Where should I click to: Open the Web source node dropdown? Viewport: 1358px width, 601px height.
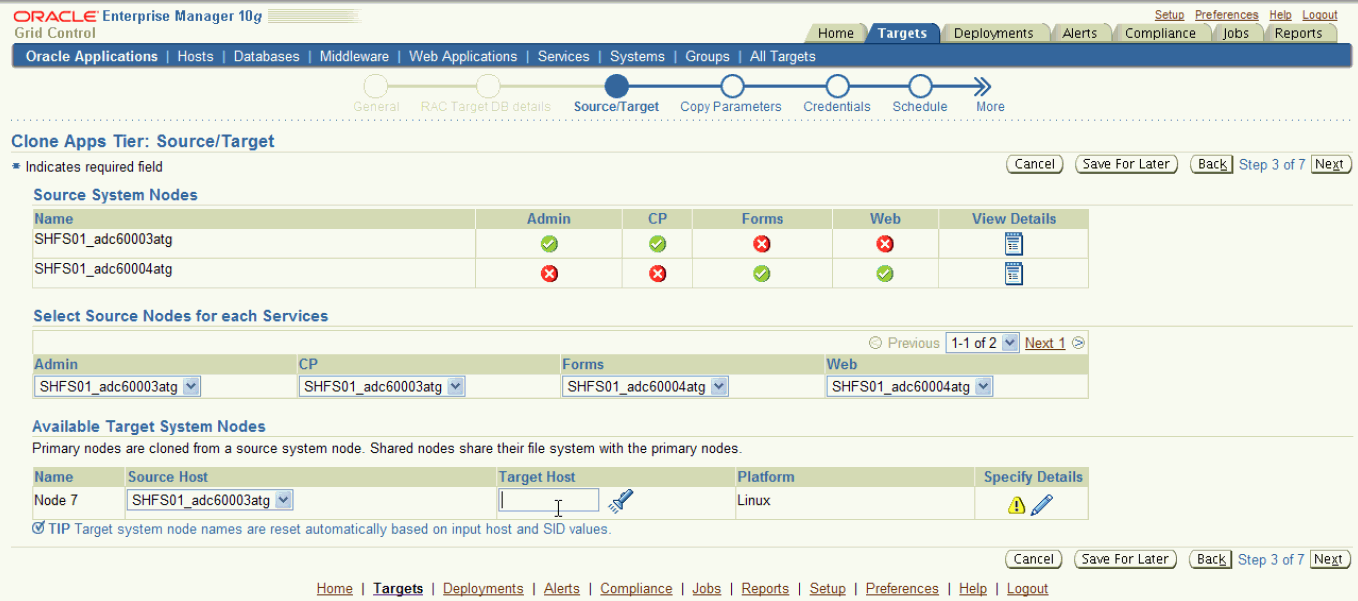(x=910, y=387)
